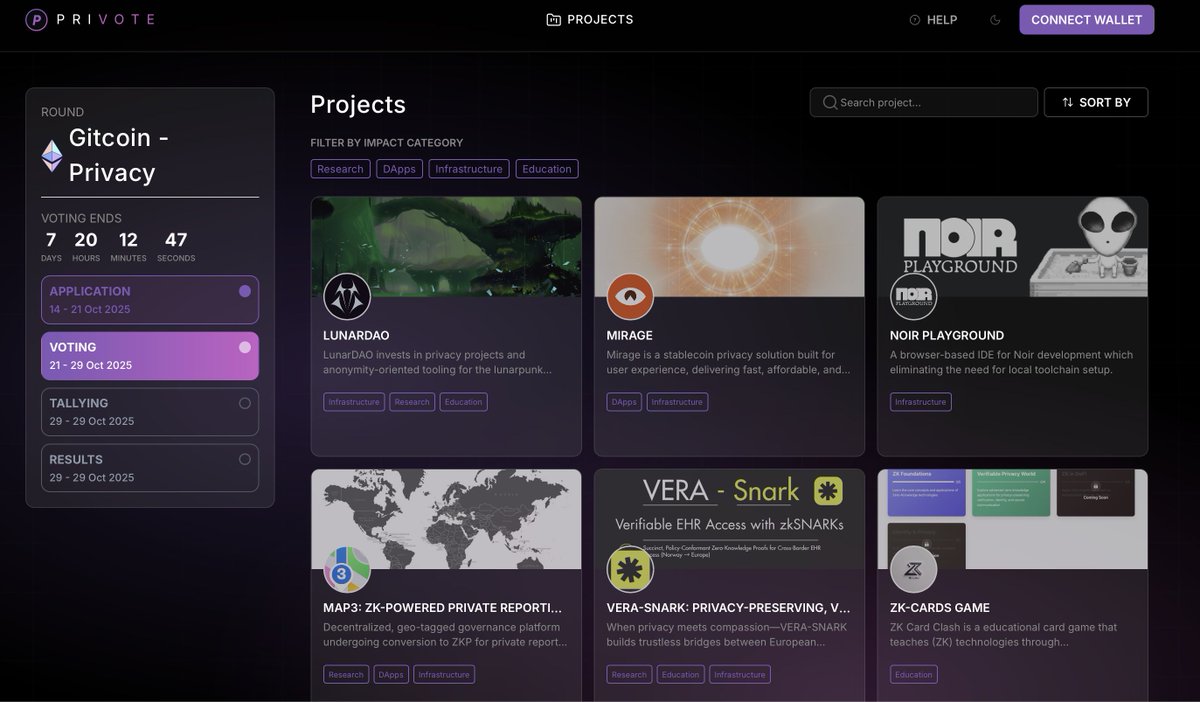Click Research tag on VERA-Snark card

(629, 675)
